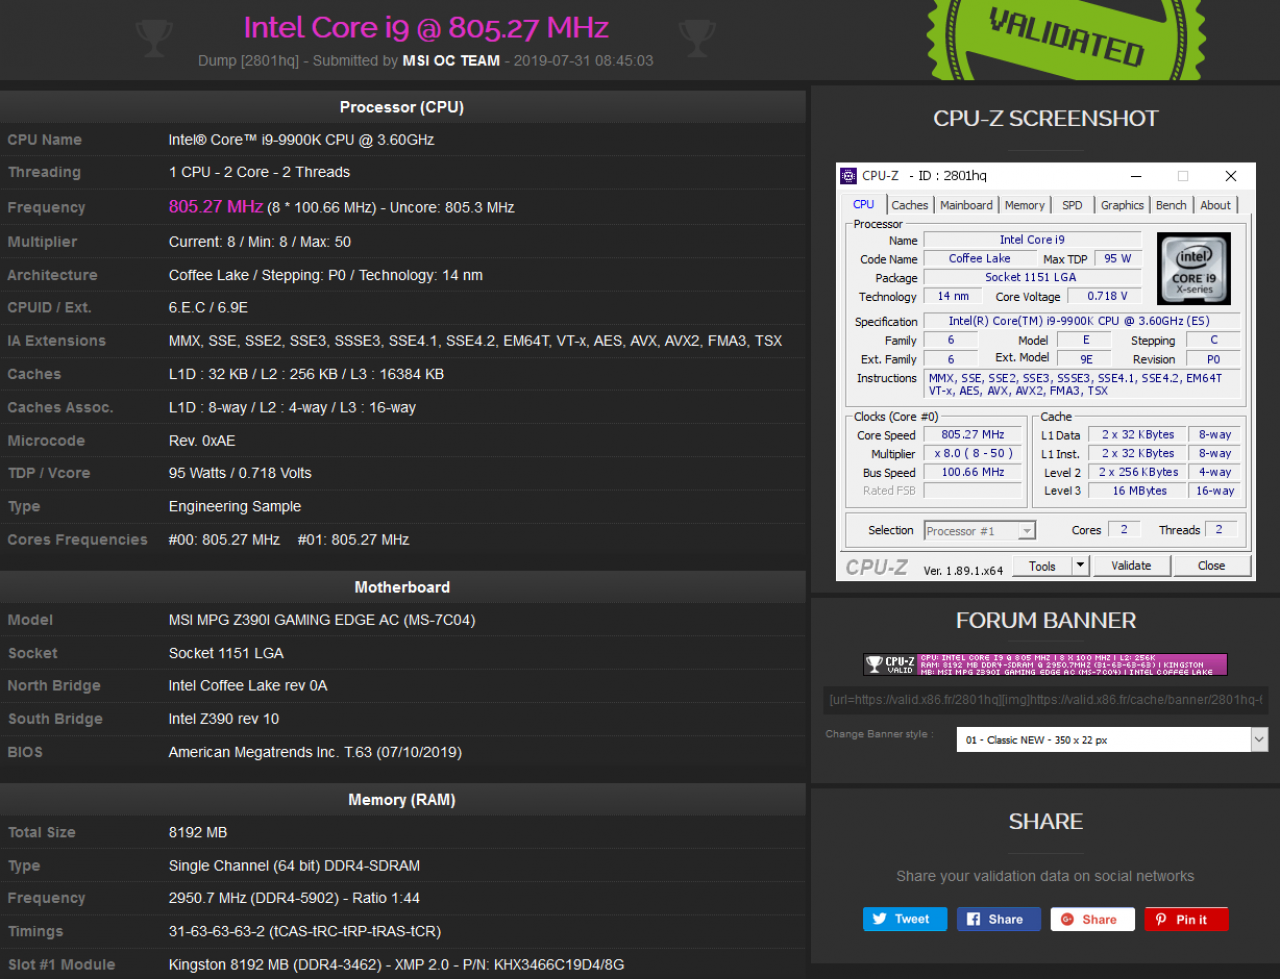This screenshot has height=979, width=1280.
Task: Switch to the CPU tab in CPU-Z
Action: point(863,204)
